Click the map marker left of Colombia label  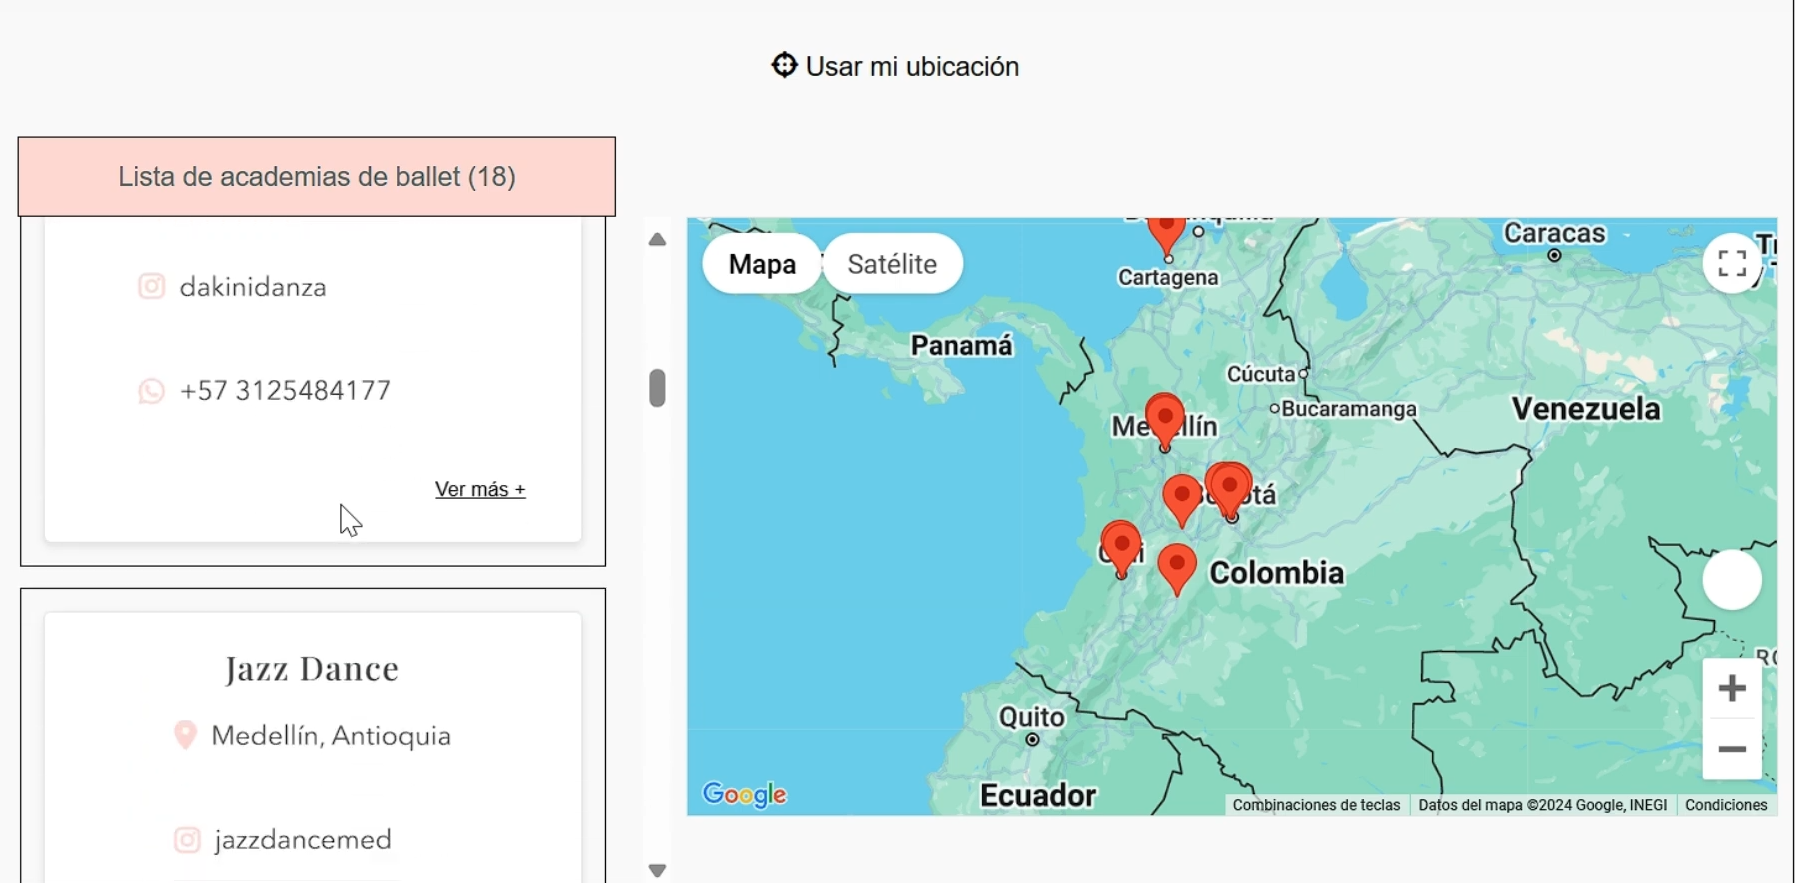coord(1177,569)
